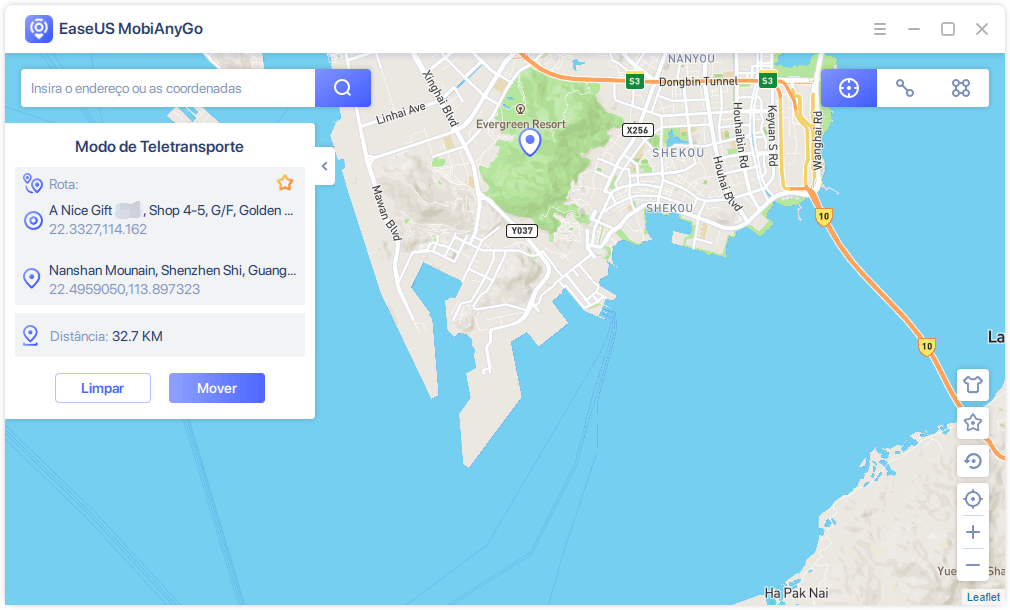Zoom in the map with plus

(x=972, y=532)
